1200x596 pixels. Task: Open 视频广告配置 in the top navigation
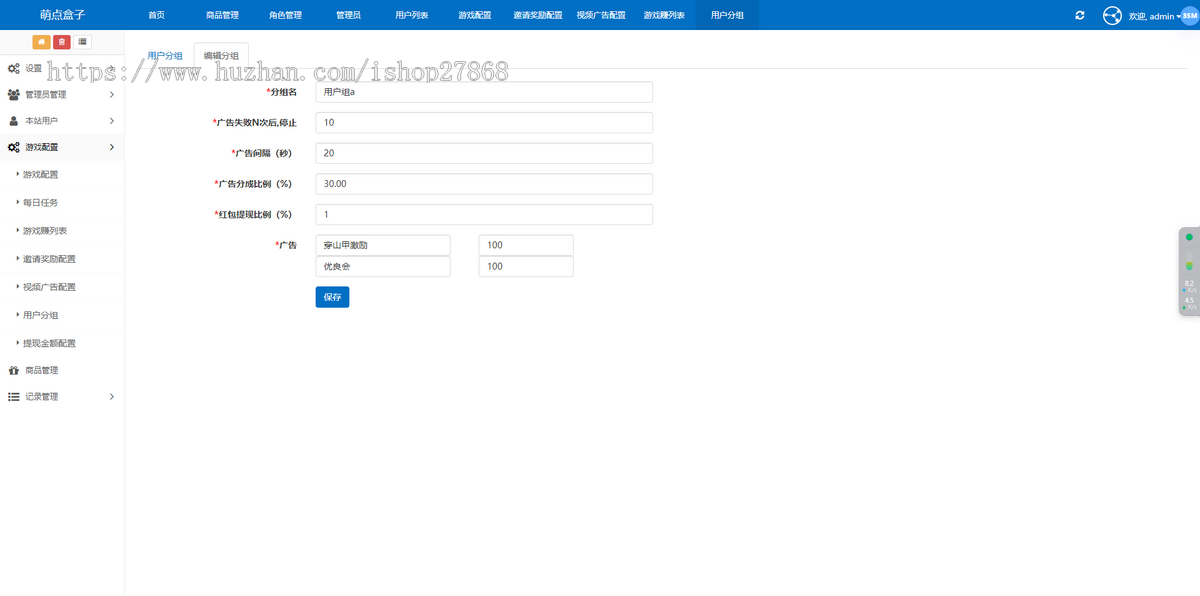[601, 15]
